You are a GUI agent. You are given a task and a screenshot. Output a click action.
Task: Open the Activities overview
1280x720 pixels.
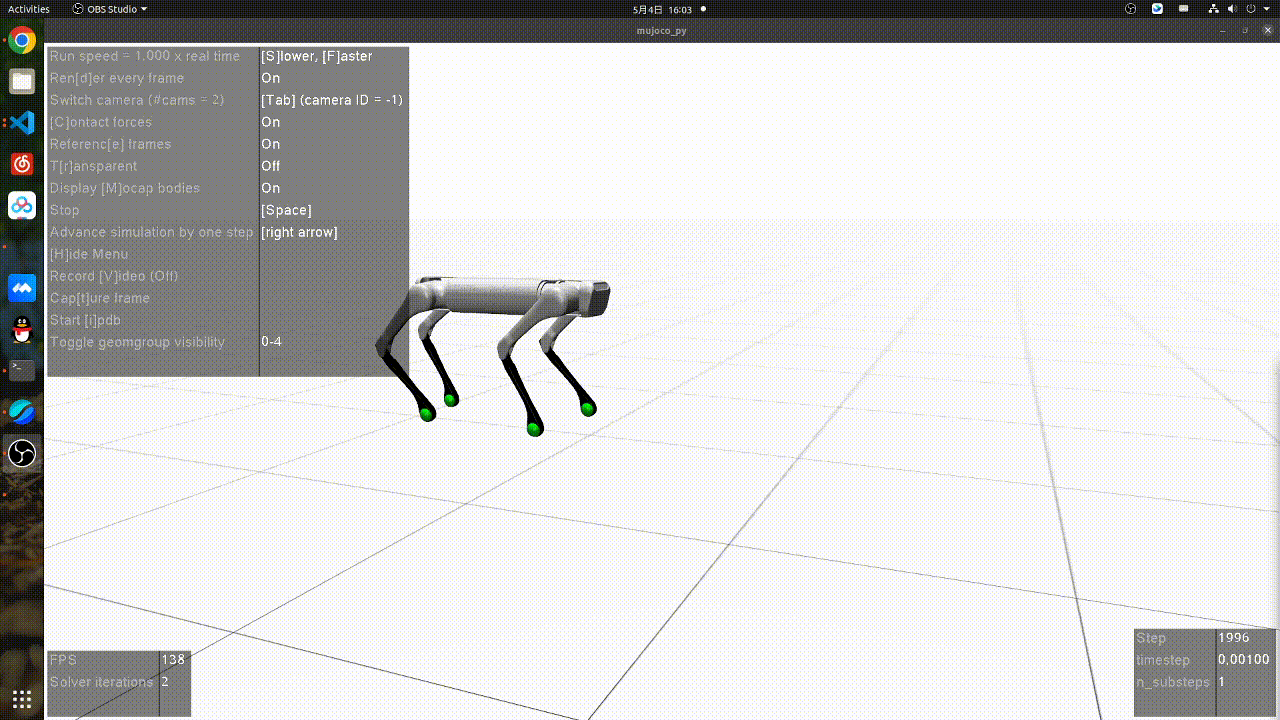click(x=28, y=9)
